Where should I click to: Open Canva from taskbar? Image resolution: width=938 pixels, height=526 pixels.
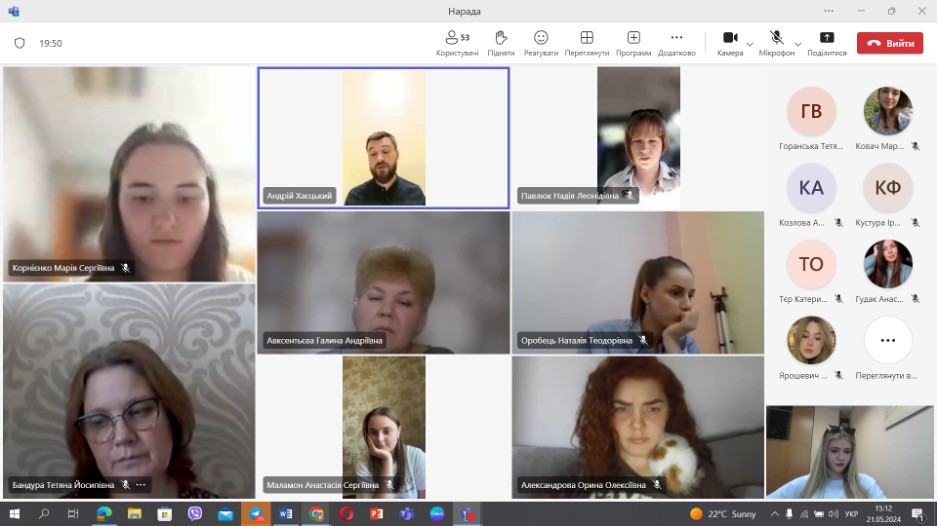click(x=437, y=514)
